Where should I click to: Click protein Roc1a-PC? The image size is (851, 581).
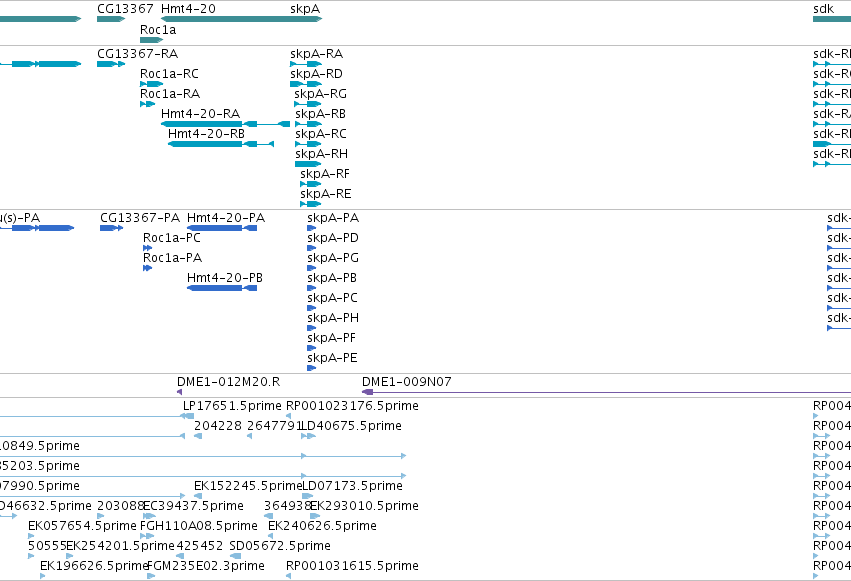(172, 238)
